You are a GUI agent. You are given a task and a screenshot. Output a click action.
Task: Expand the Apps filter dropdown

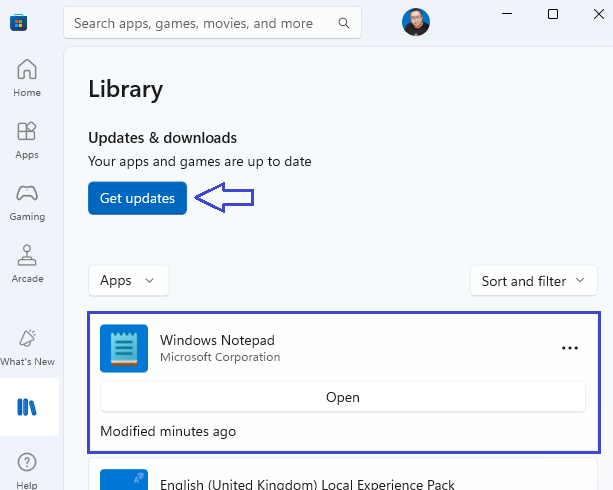coord(128,281)
